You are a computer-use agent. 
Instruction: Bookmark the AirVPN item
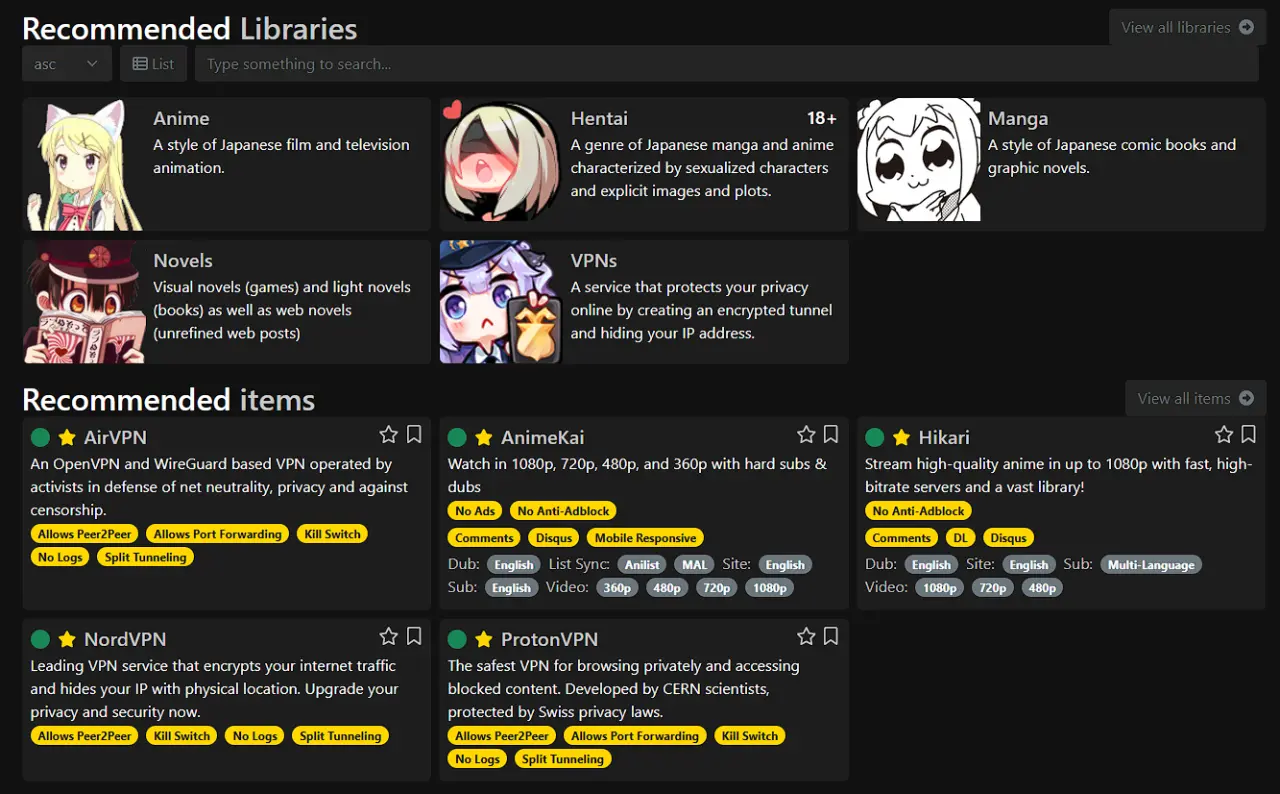coord(414,435)
